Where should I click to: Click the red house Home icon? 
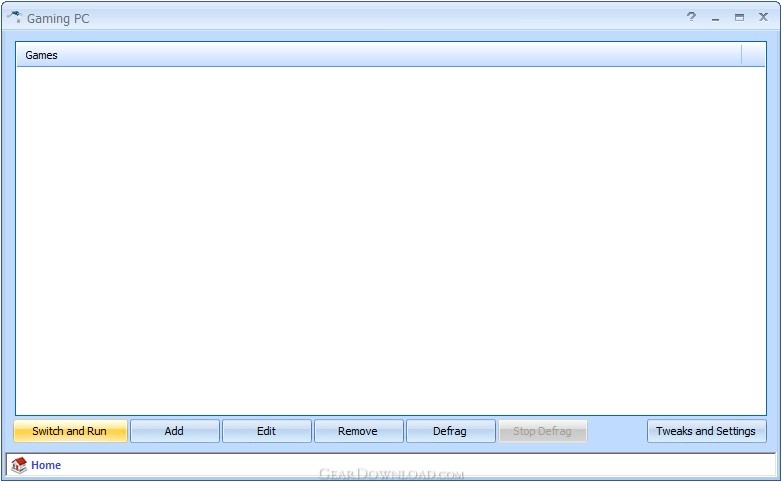point(19,465)
